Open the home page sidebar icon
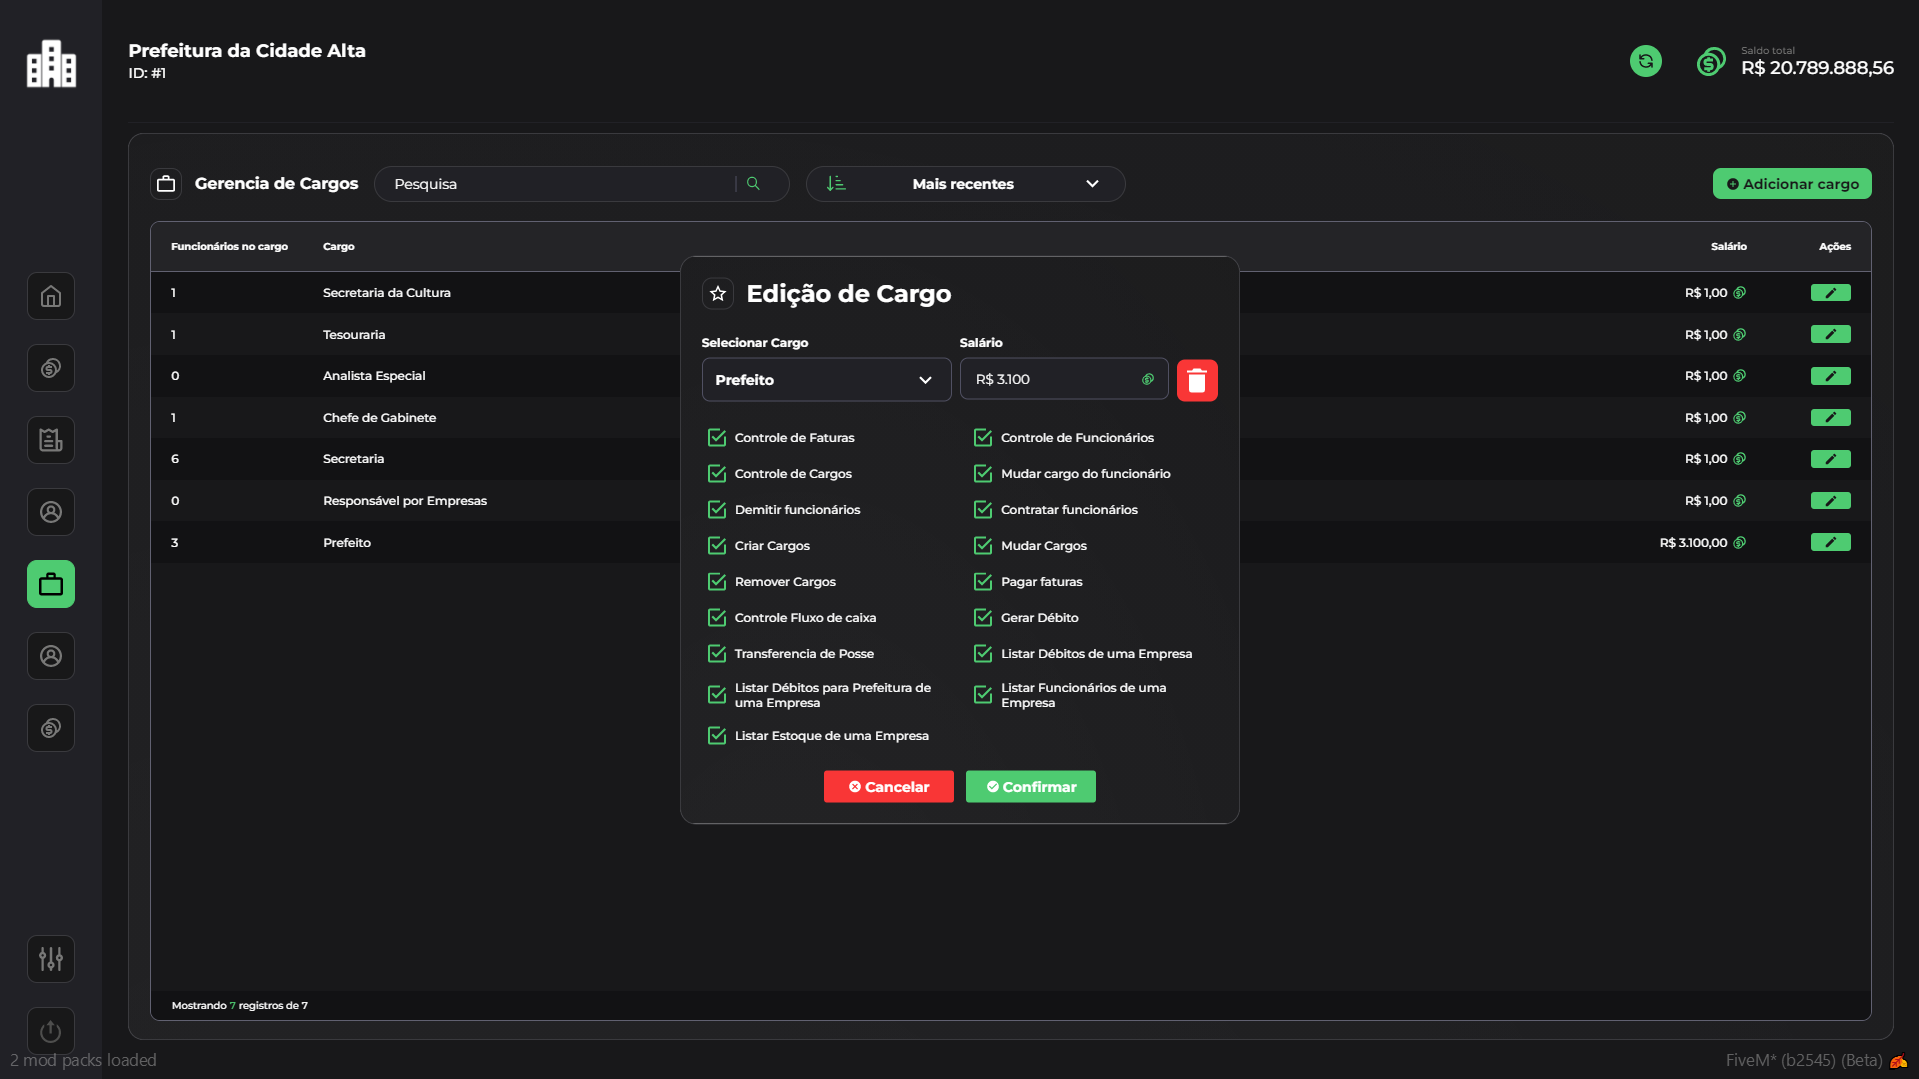 pyautogui.click(x=51, y=296)
